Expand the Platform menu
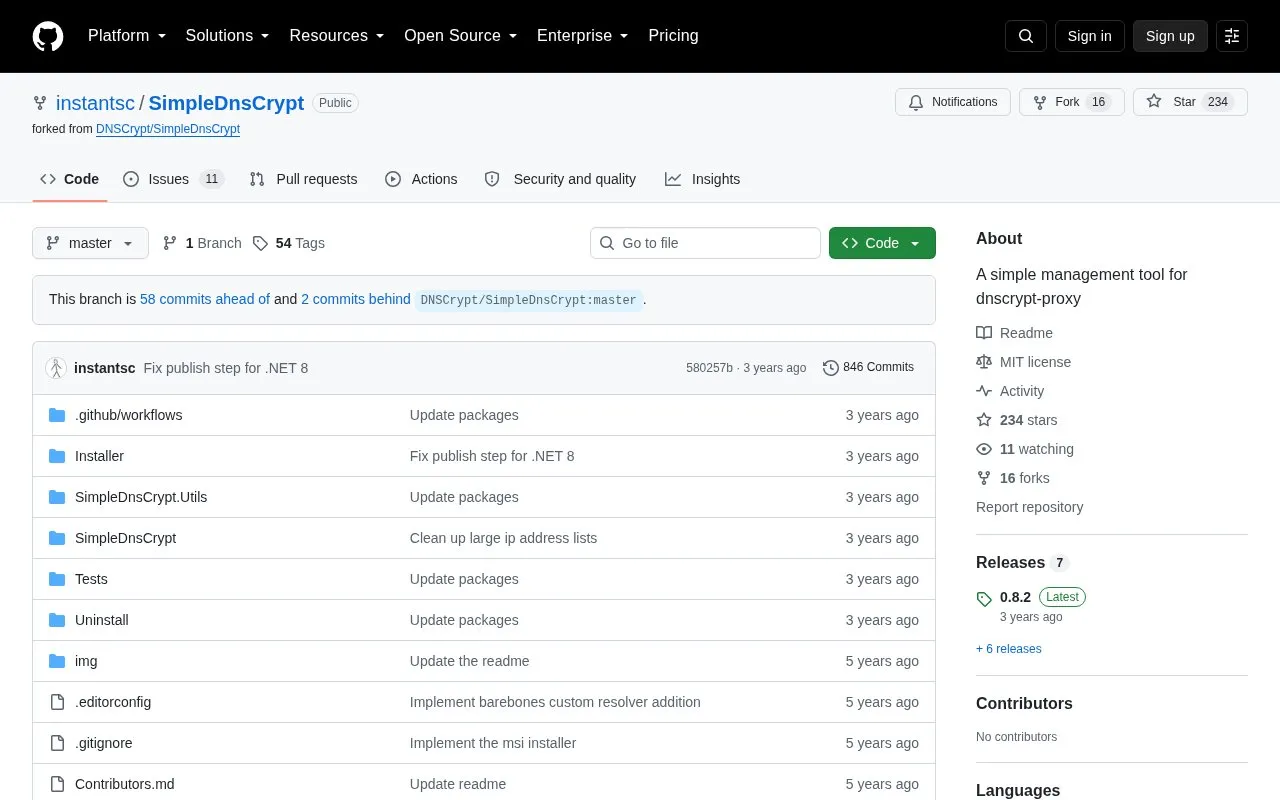Image resolution: width=1280 pixels, height=800 pixels. (127, 36)
